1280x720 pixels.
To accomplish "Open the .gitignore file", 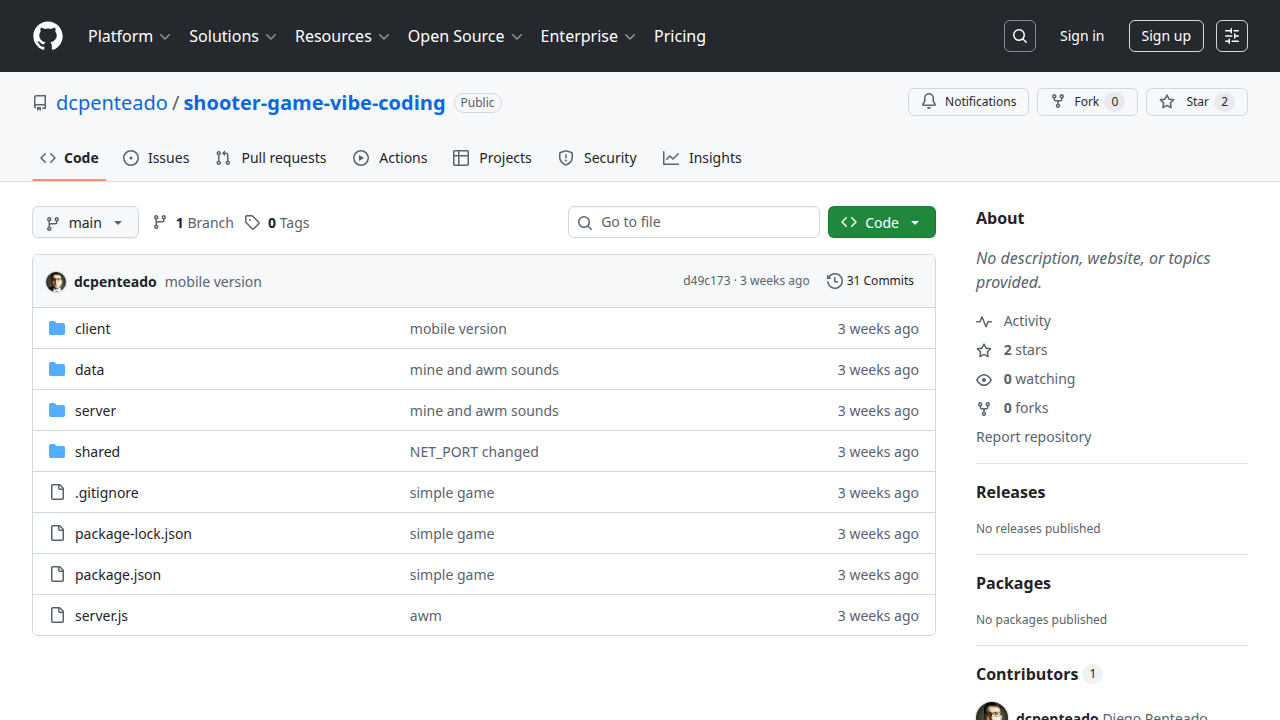I will (107, 493).
